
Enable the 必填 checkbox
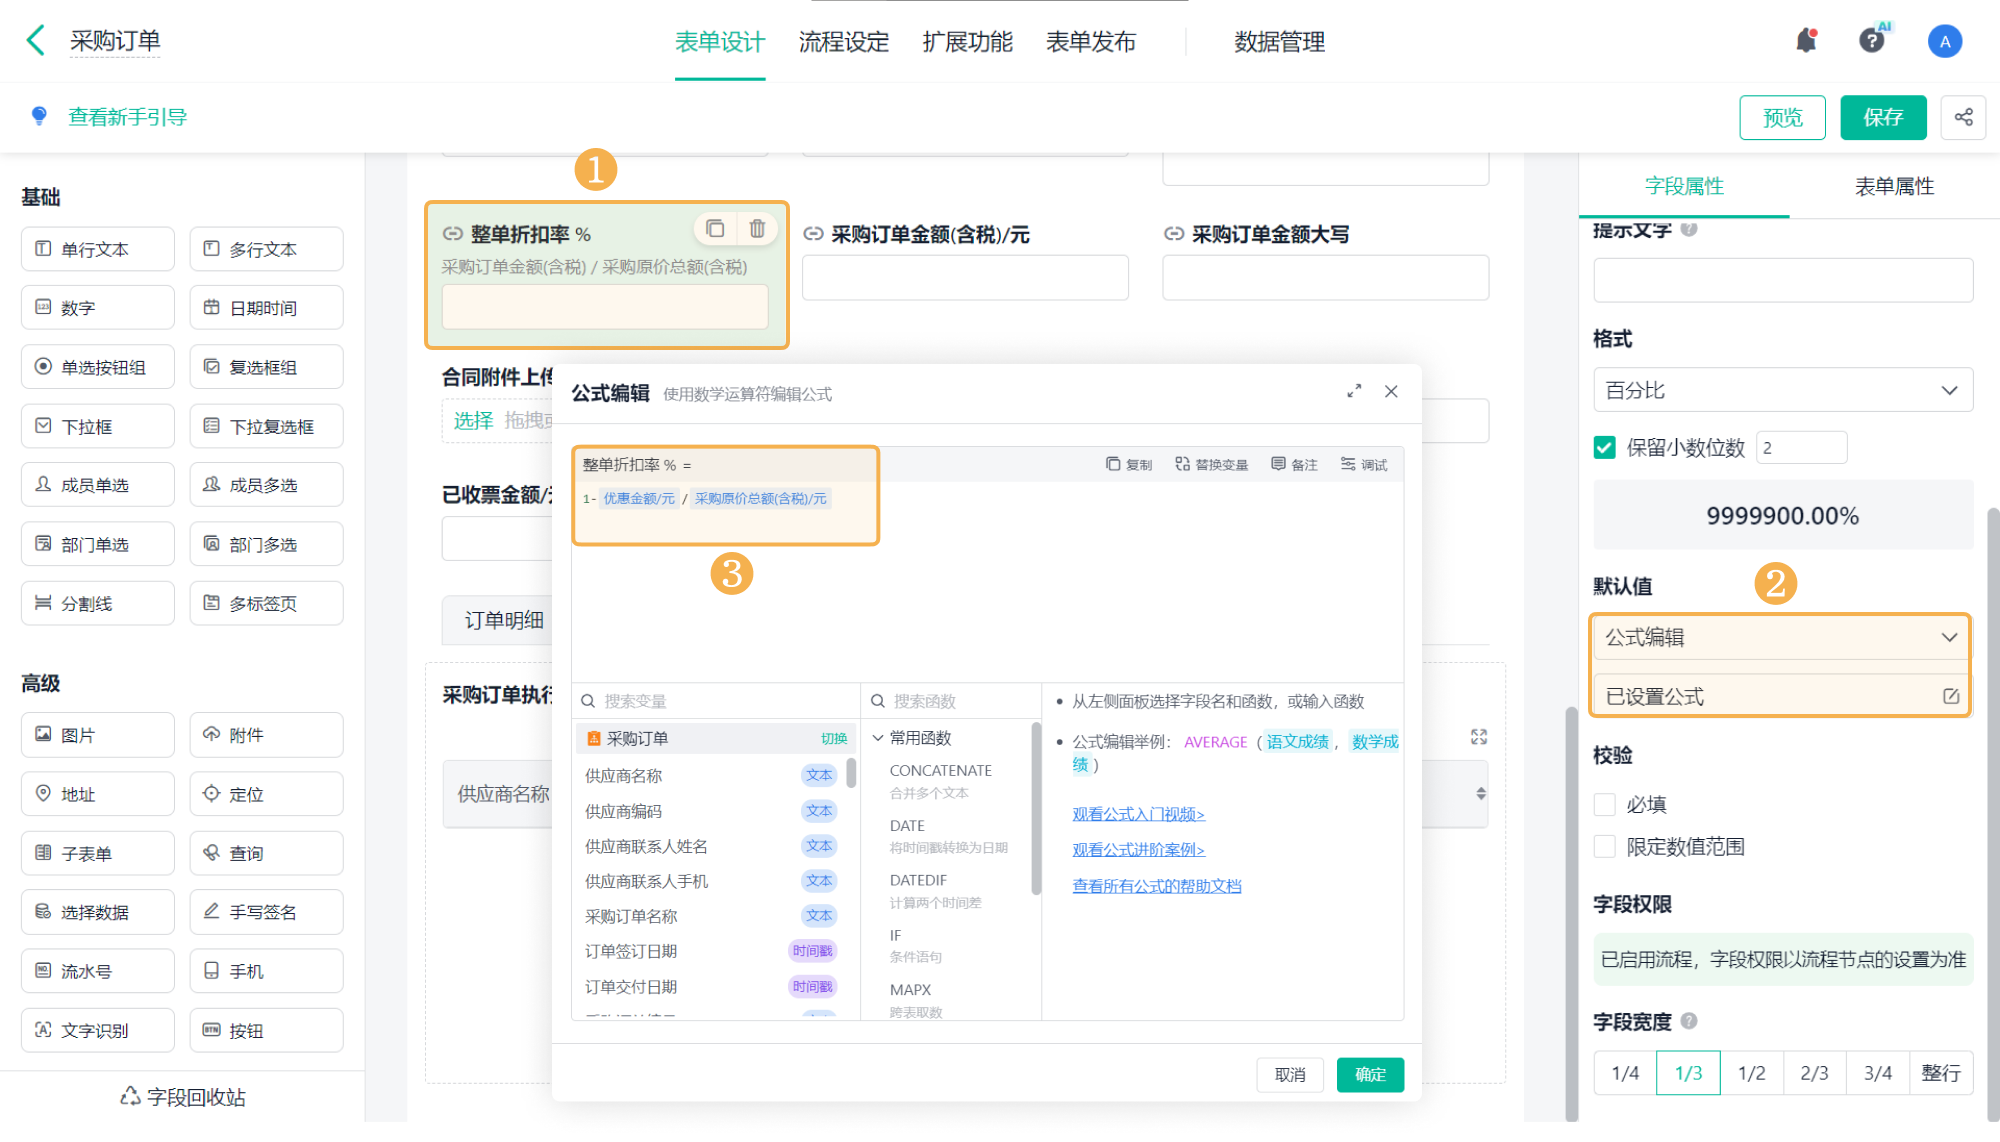click(1605, 804)
